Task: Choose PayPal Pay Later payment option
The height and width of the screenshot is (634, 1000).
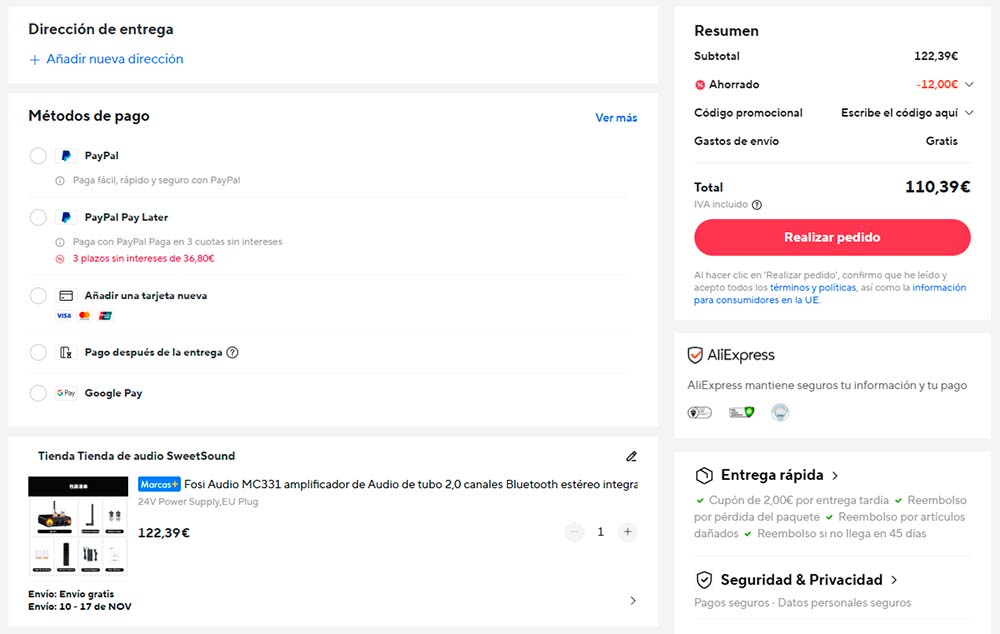Action: [x=38, y=217]
